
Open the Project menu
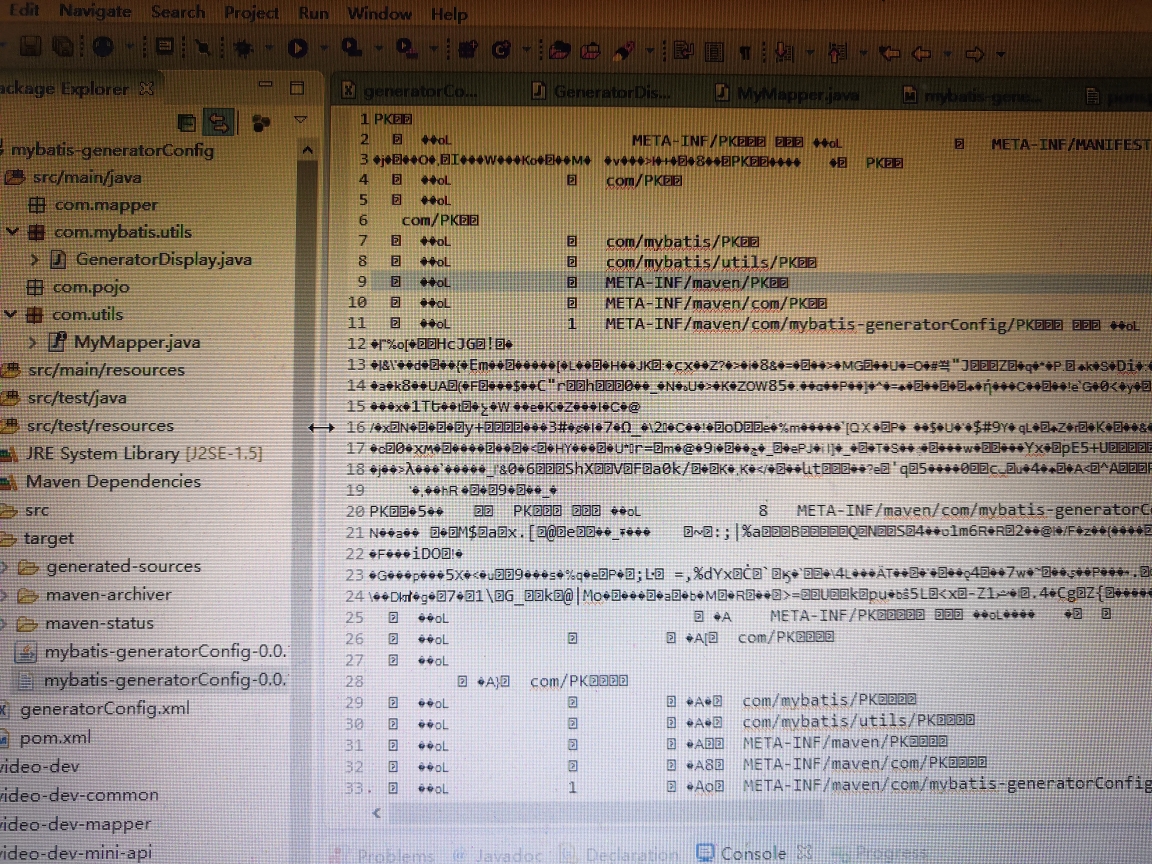point(251,12)
